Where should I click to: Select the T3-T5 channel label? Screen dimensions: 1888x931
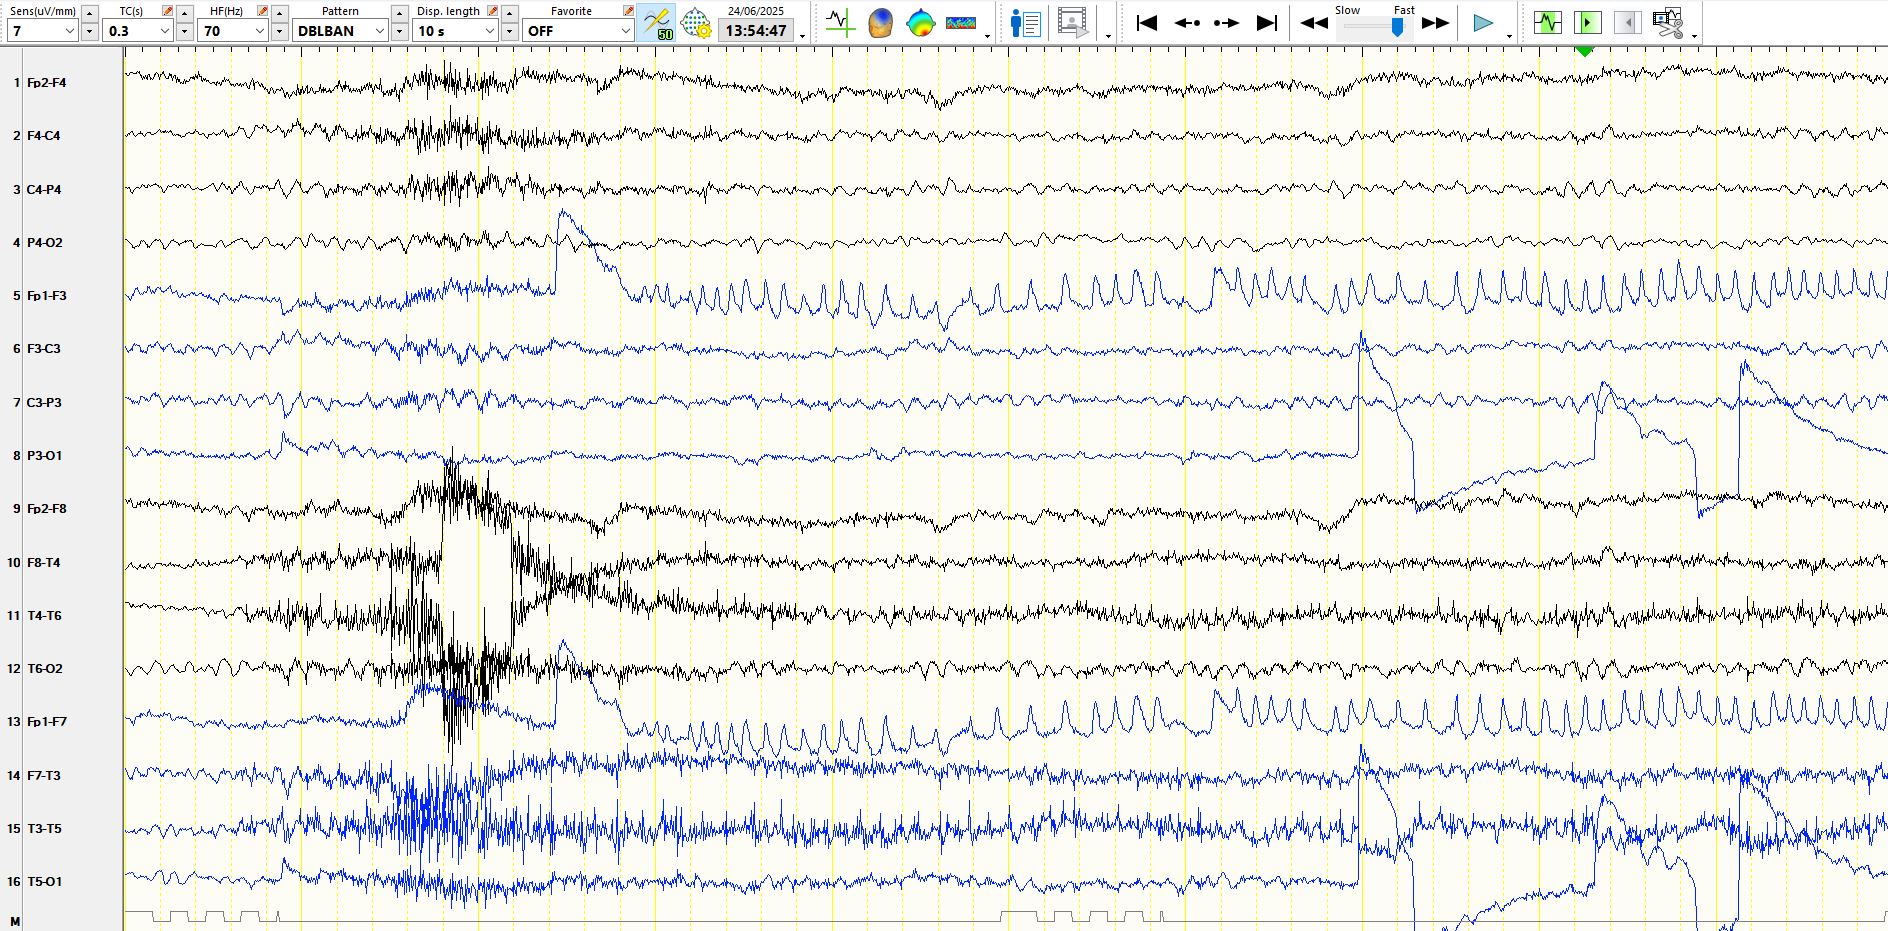click(44, 829)
